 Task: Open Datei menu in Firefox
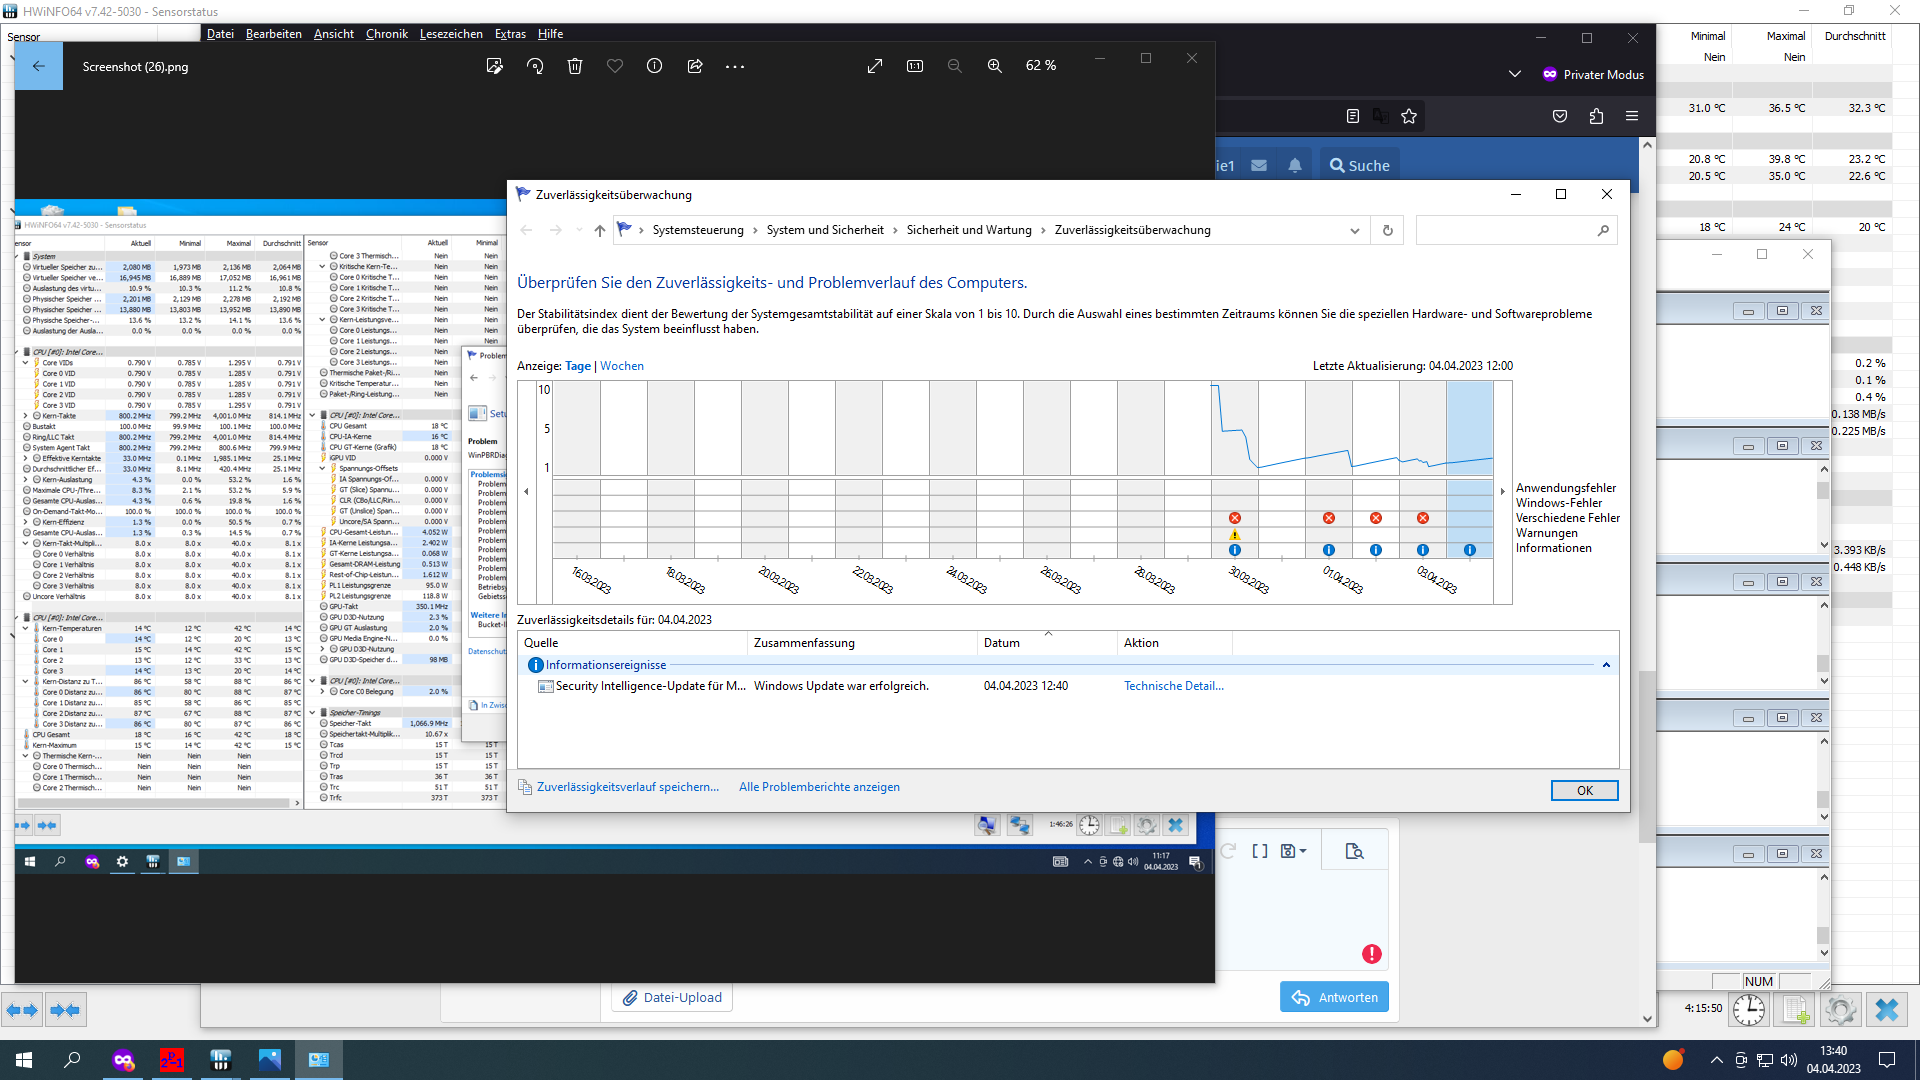click(220, 34)
